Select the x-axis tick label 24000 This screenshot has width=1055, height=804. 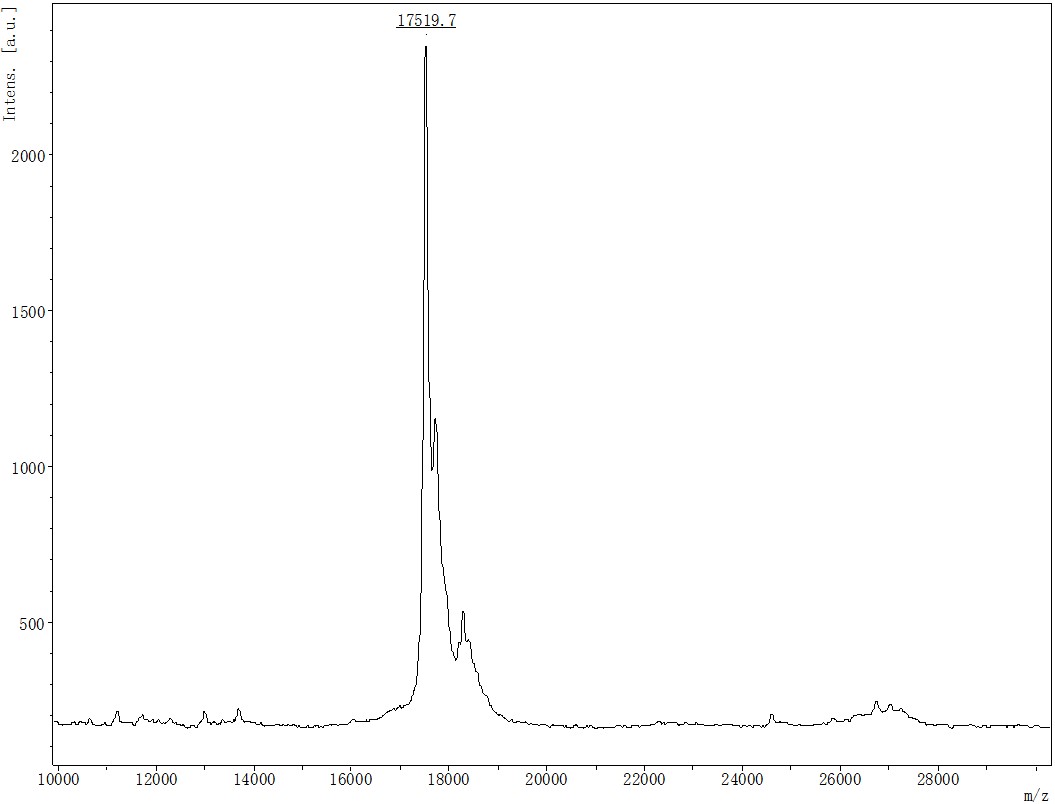click(742, 779)
